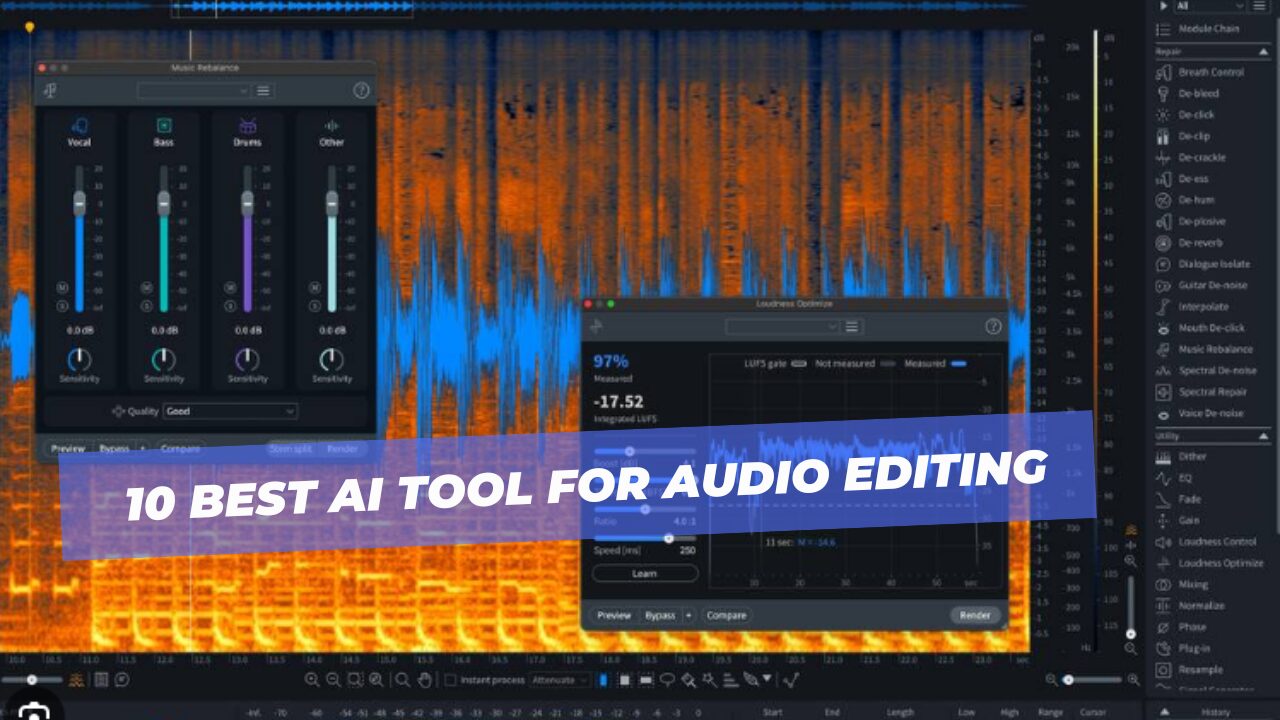
Task: Select the Grab and drag hand tool
Action: (x=424, y=680)
